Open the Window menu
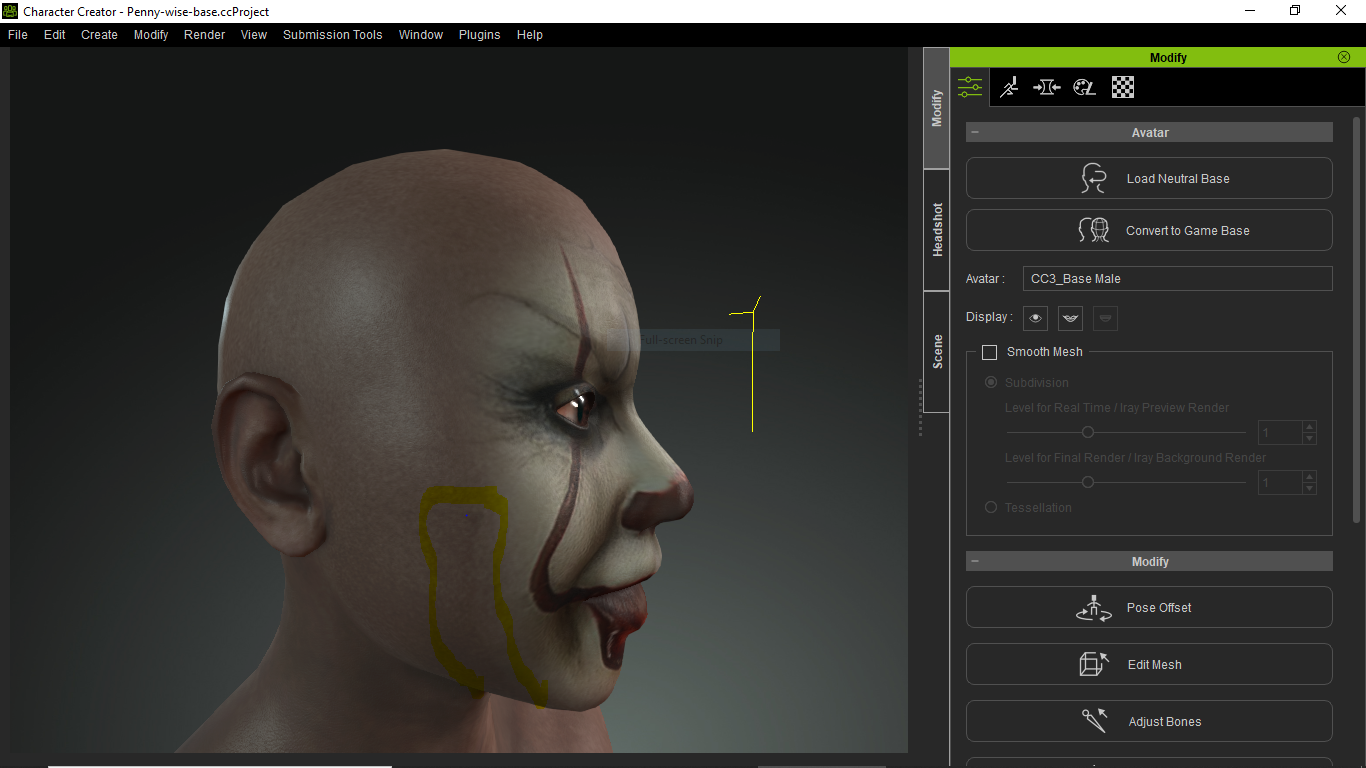The width and height of the screenshot is (1366, 768). pyautogui.click(x=421, y=34)
